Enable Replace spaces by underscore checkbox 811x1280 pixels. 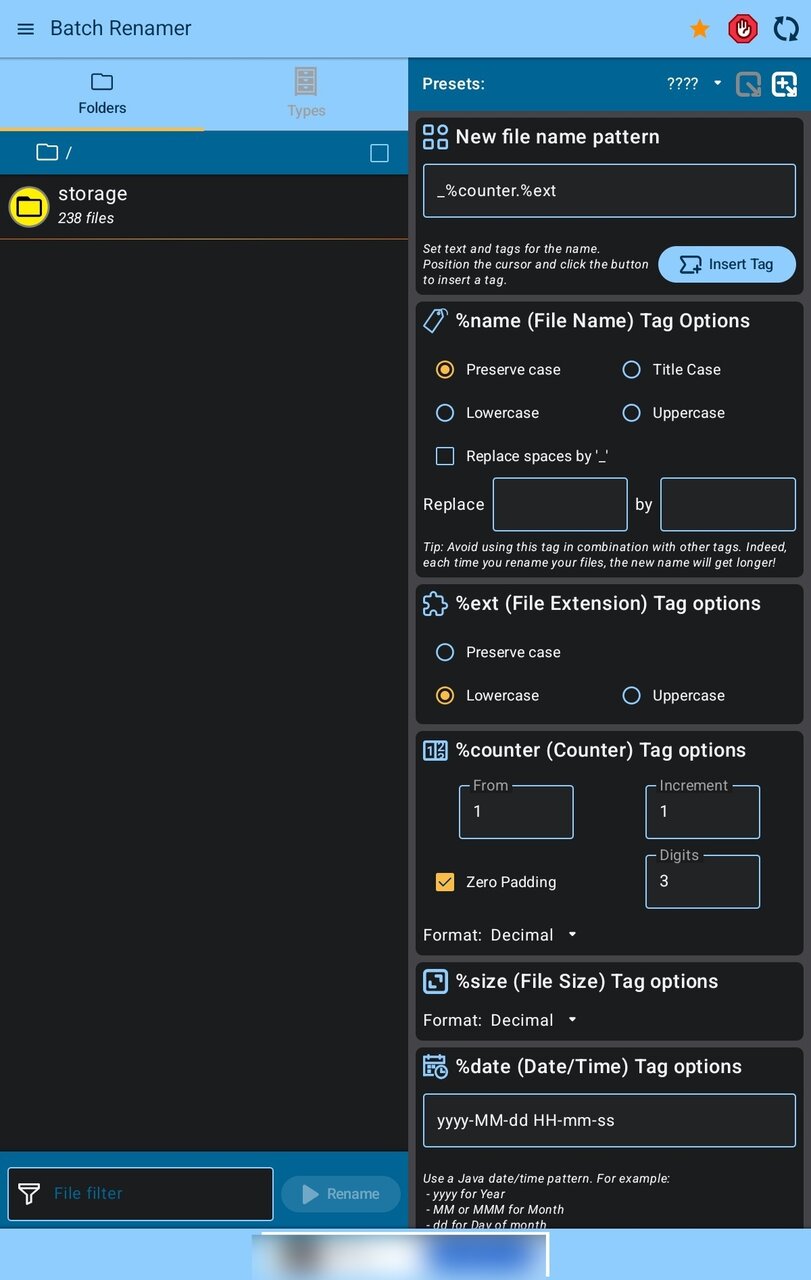click(x=445, y=456)
